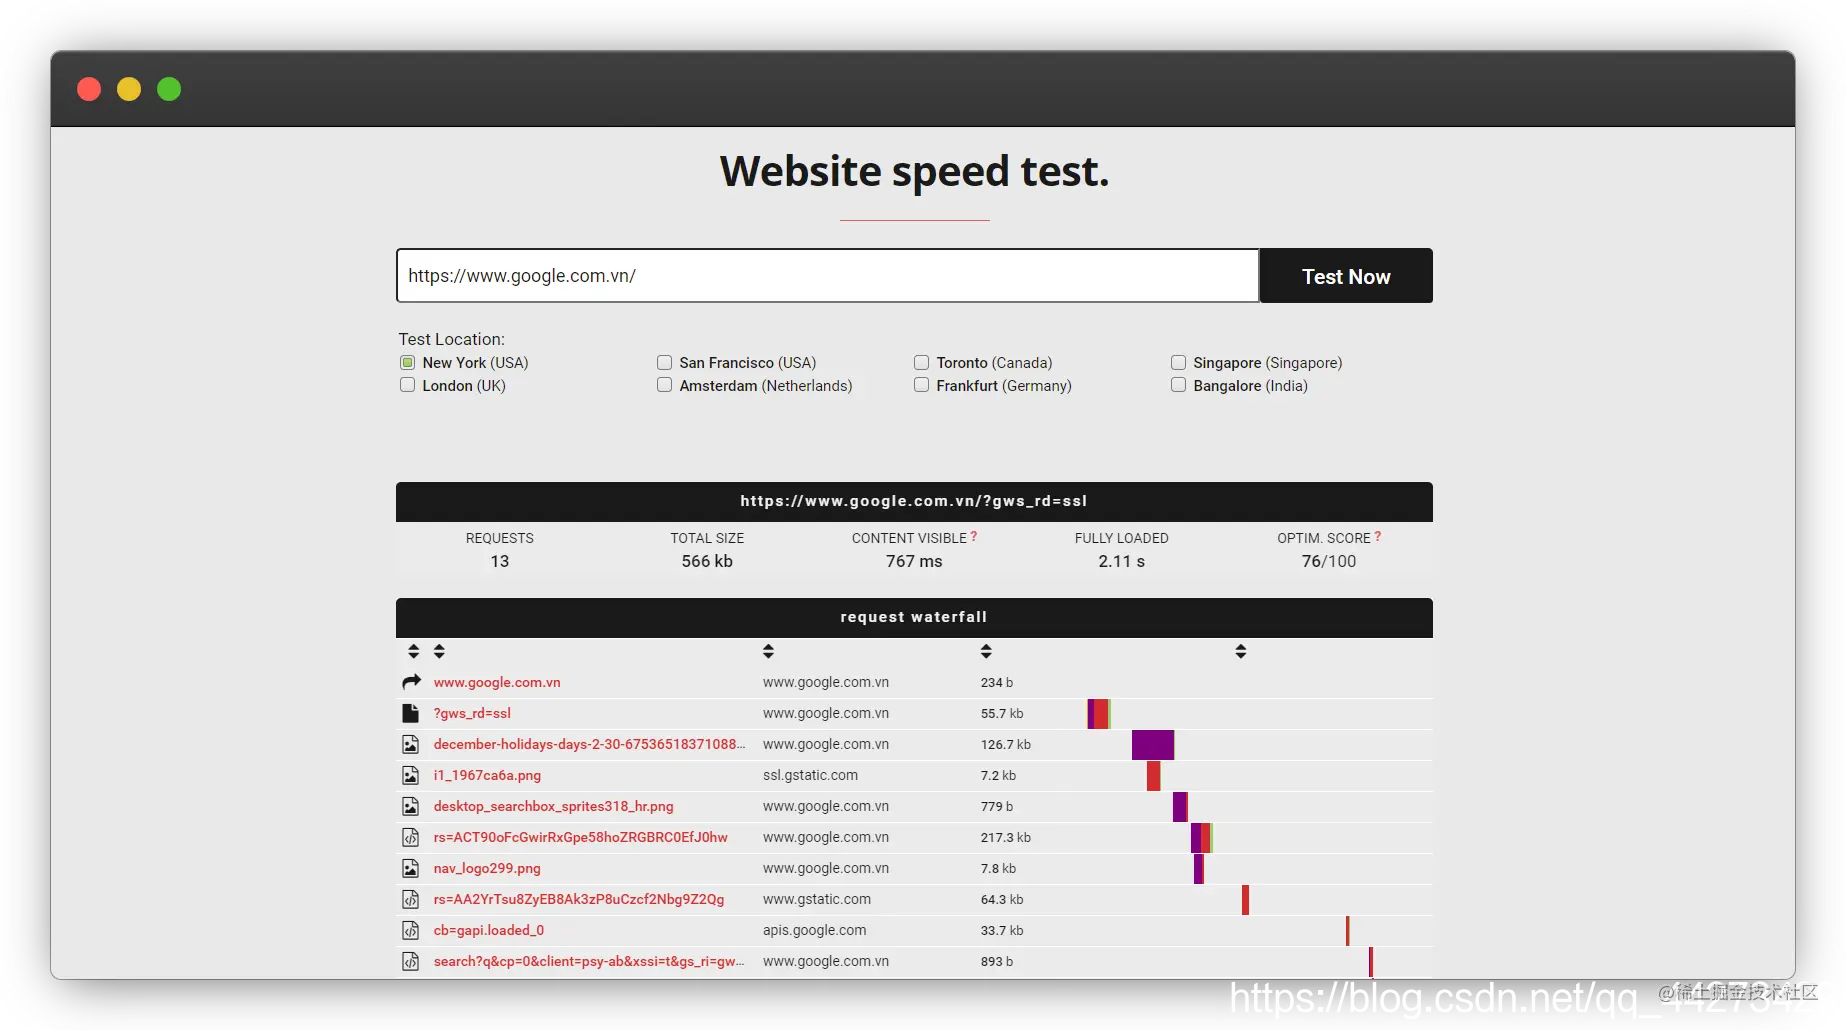Click the document icon for ?gws_rd=ssl
This screenshot has height=1030, width=1846.
coord(410,713)
